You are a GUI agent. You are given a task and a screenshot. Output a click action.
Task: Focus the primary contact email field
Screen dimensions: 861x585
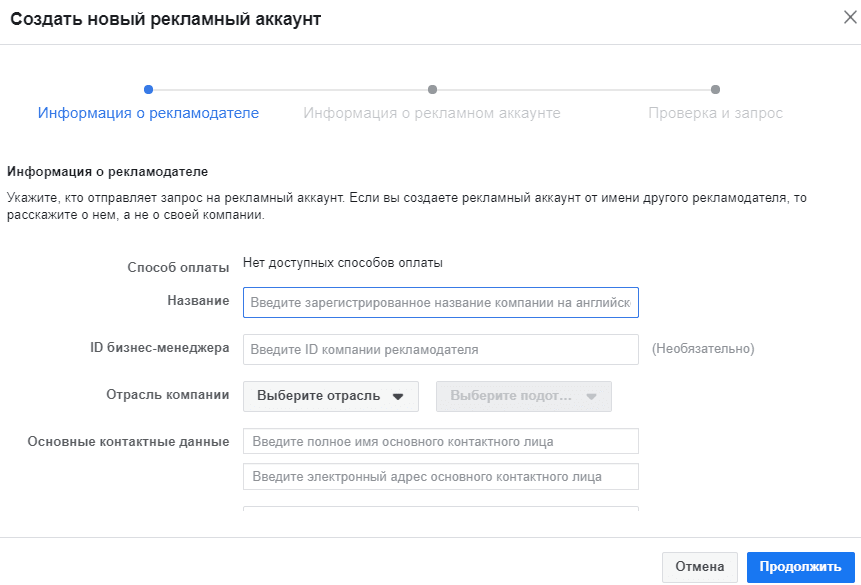pyautogui.click(x=441, y=476)
